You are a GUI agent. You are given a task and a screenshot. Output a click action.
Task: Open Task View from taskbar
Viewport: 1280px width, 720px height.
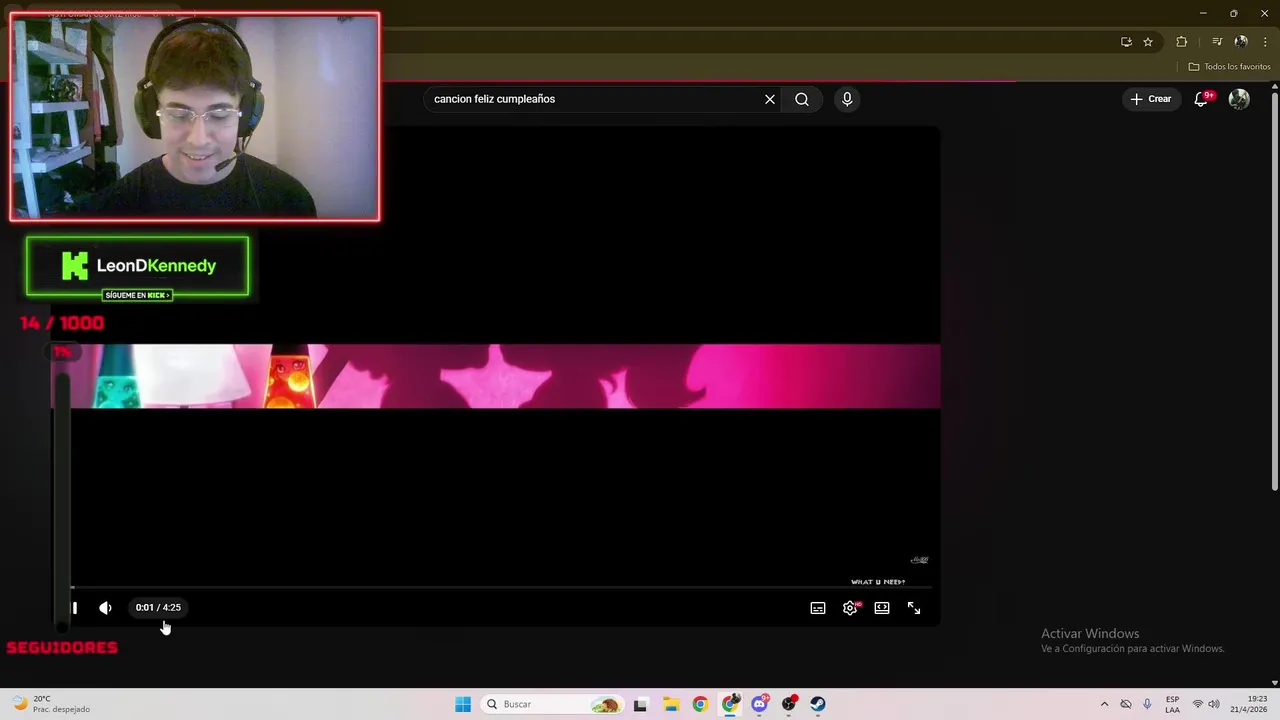(640, 704)
